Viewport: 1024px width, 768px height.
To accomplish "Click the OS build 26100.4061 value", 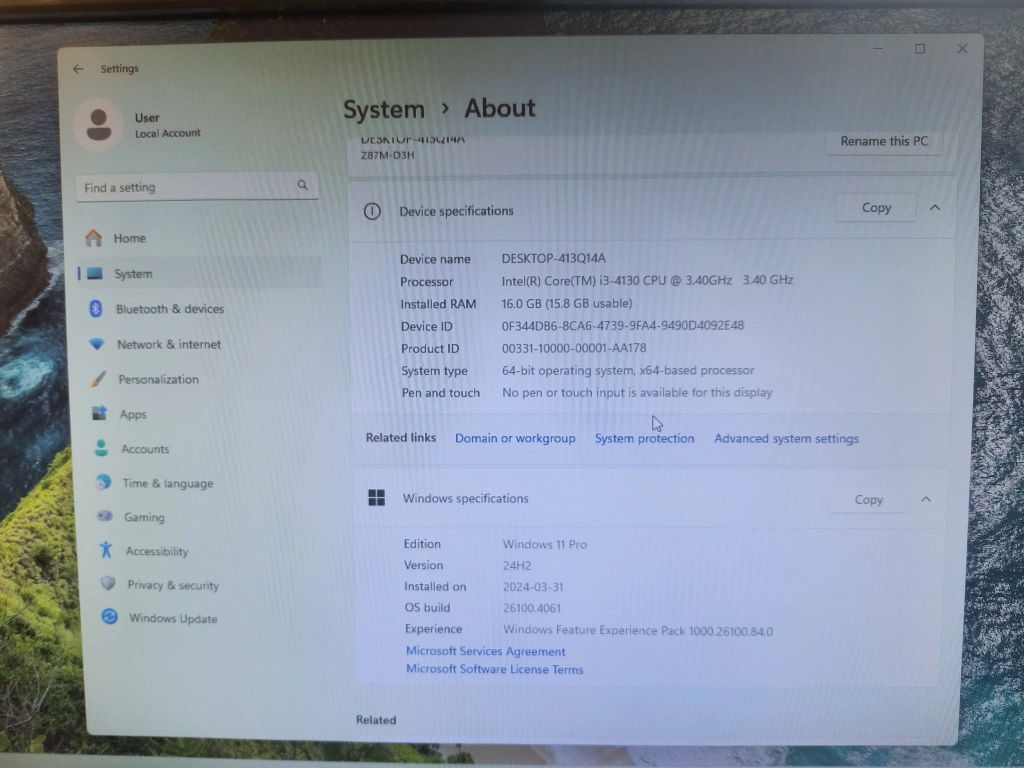I will (532, 608).
